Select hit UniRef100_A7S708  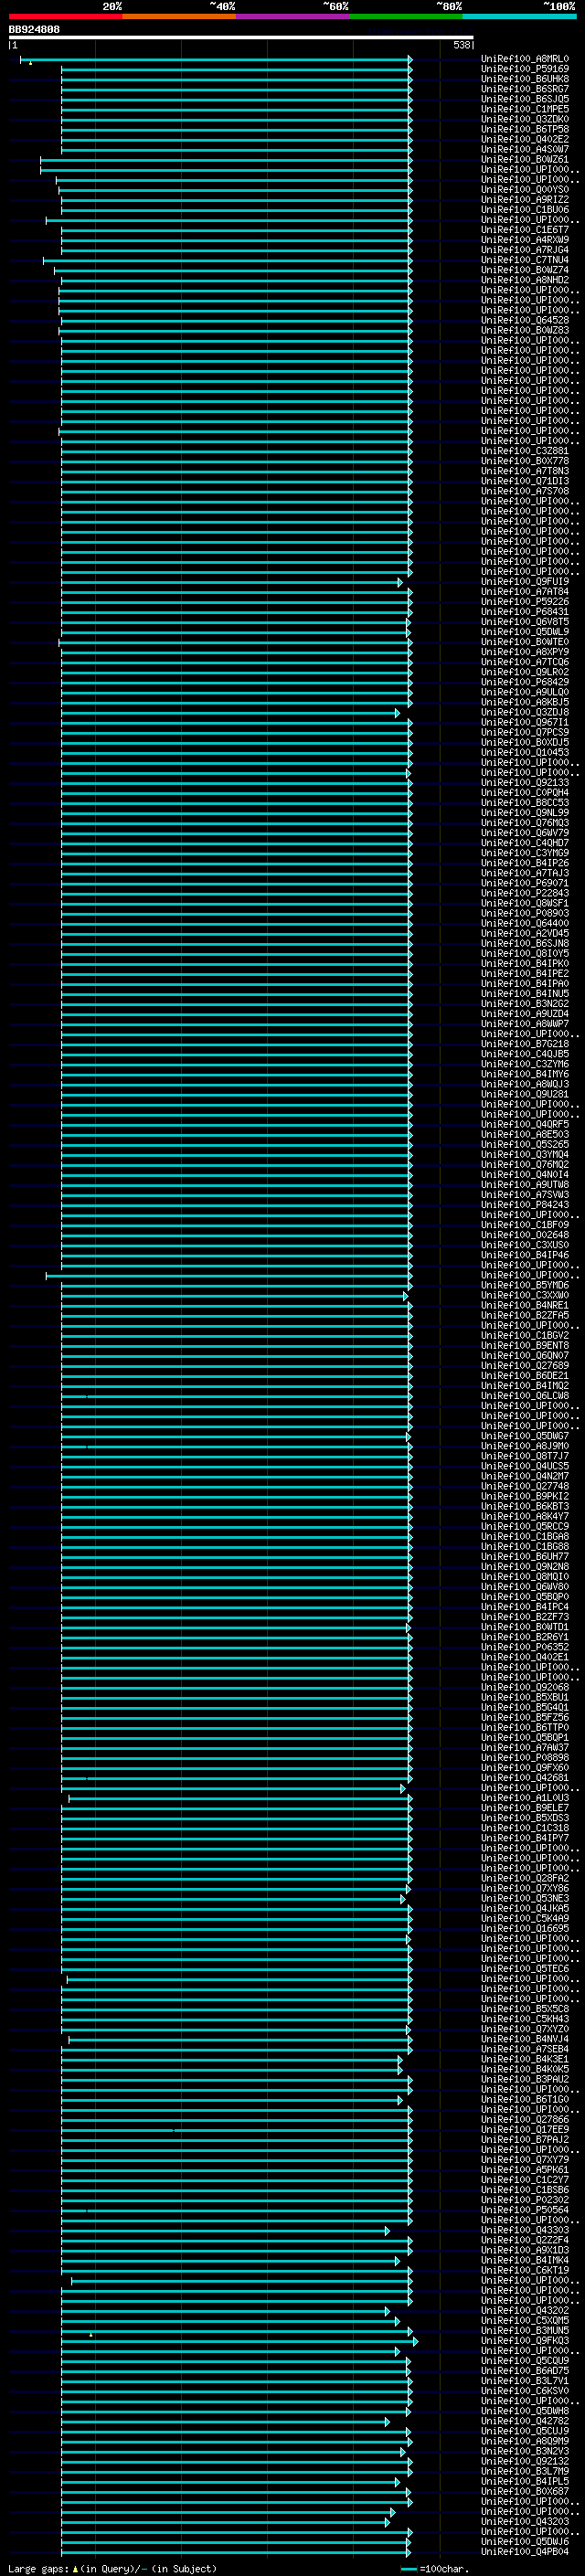point(525,491)
